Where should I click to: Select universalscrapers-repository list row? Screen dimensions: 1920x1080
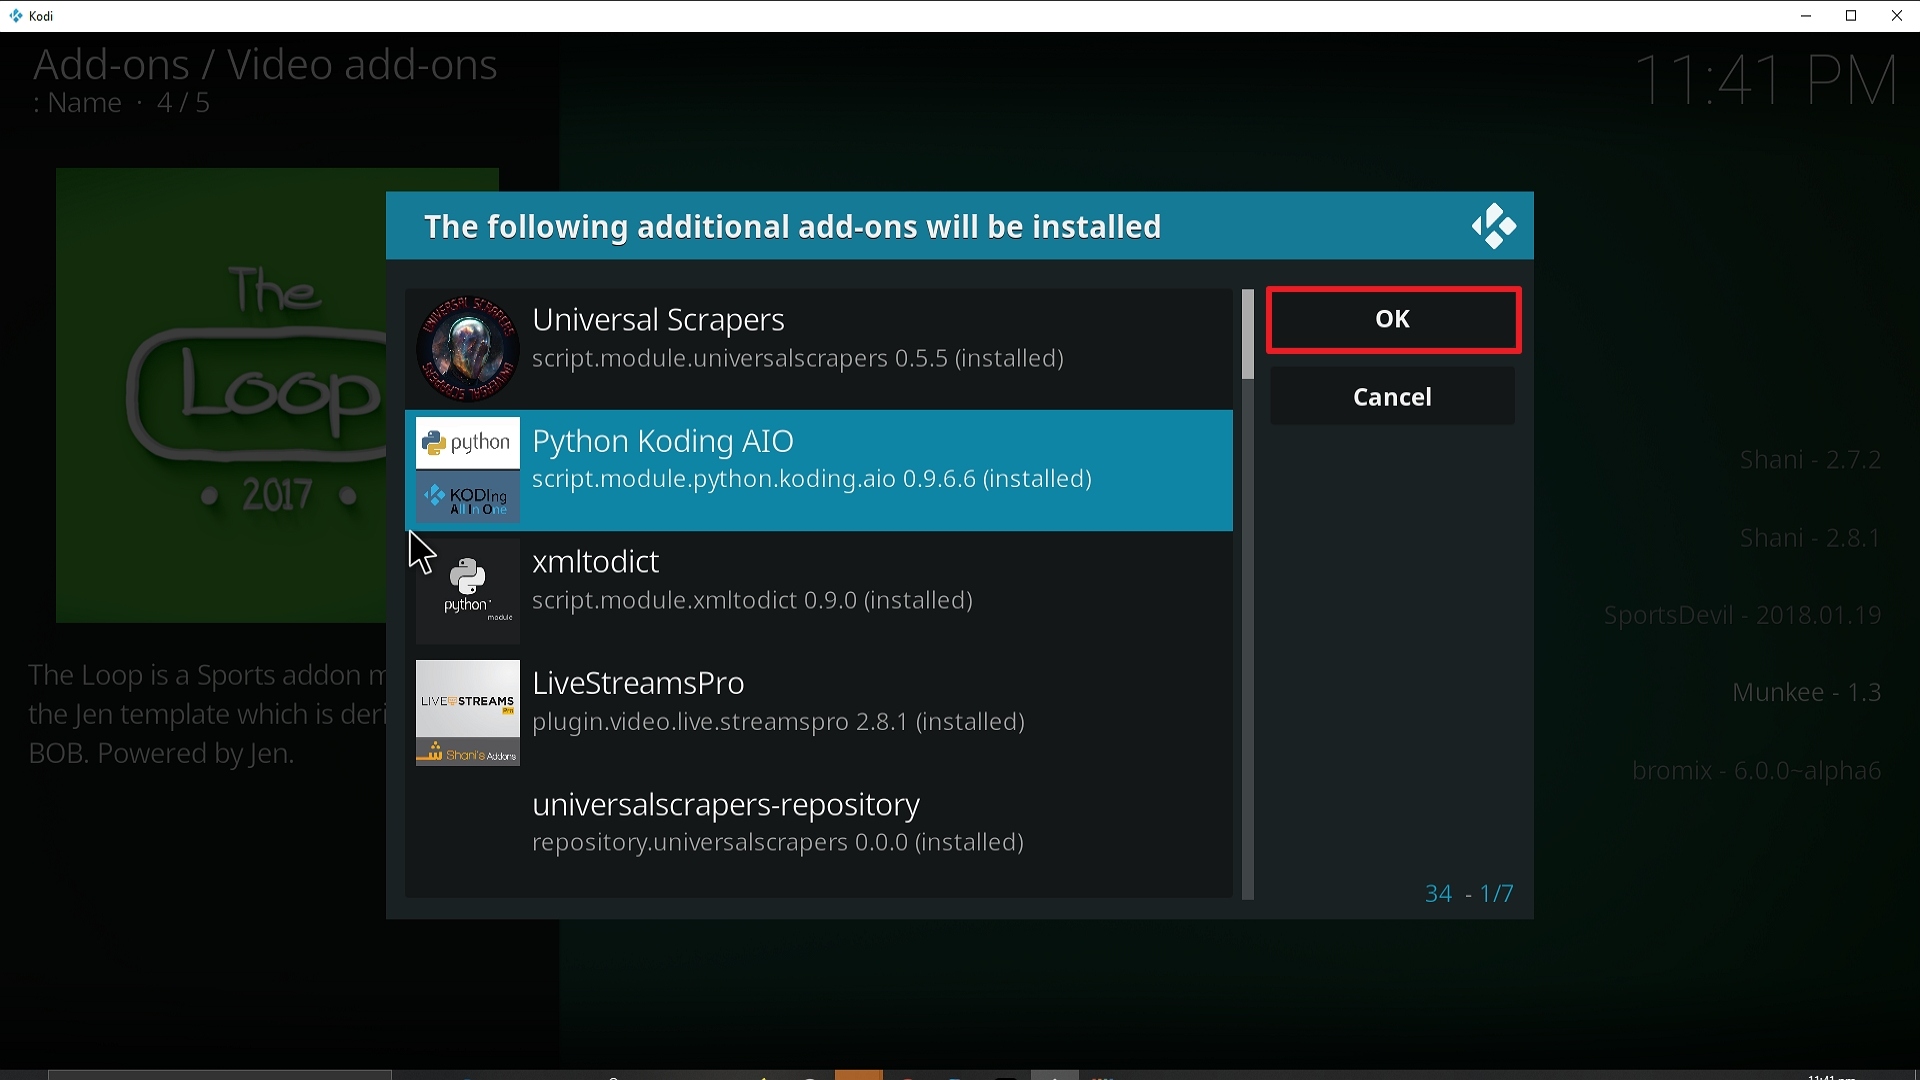[819, 834]
